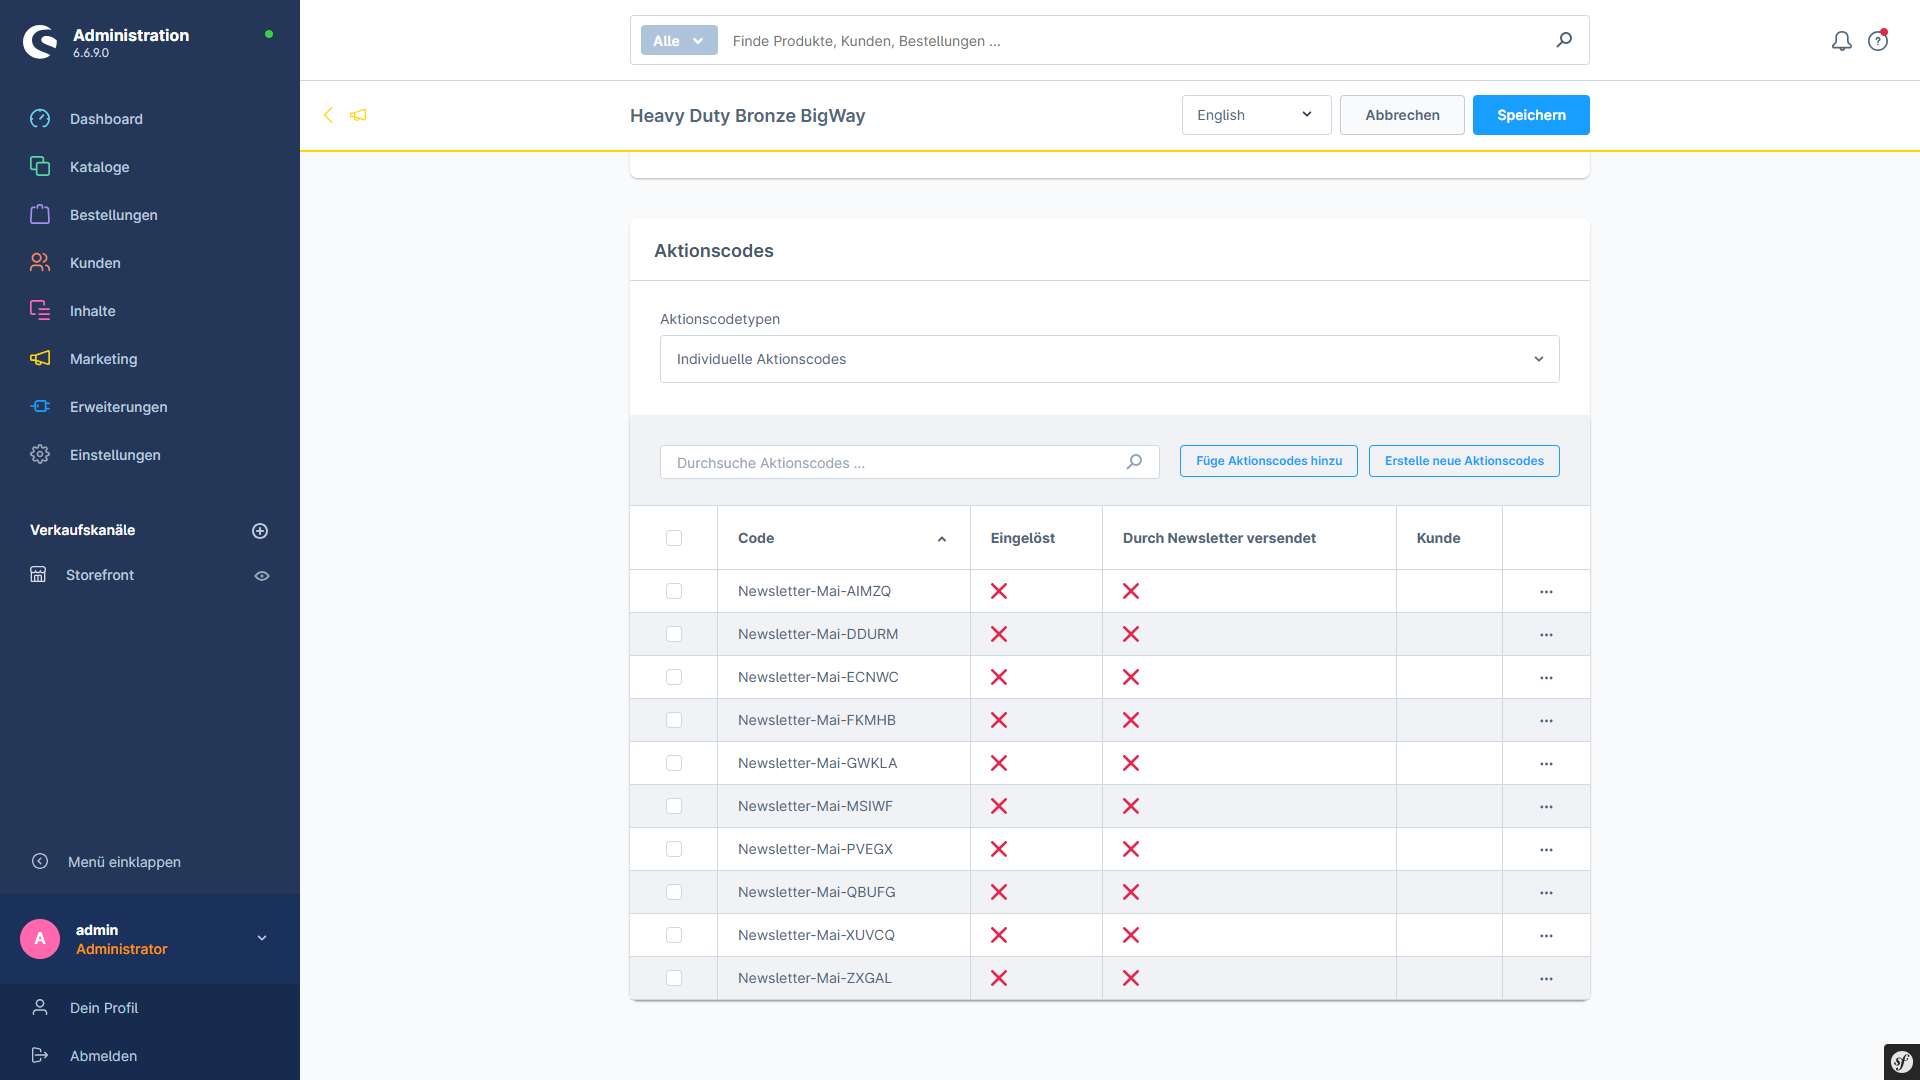Expand the Aktionscodetypen dropdown
The height and width of the screenshot is (1080, 1920).
point(1109,359)
